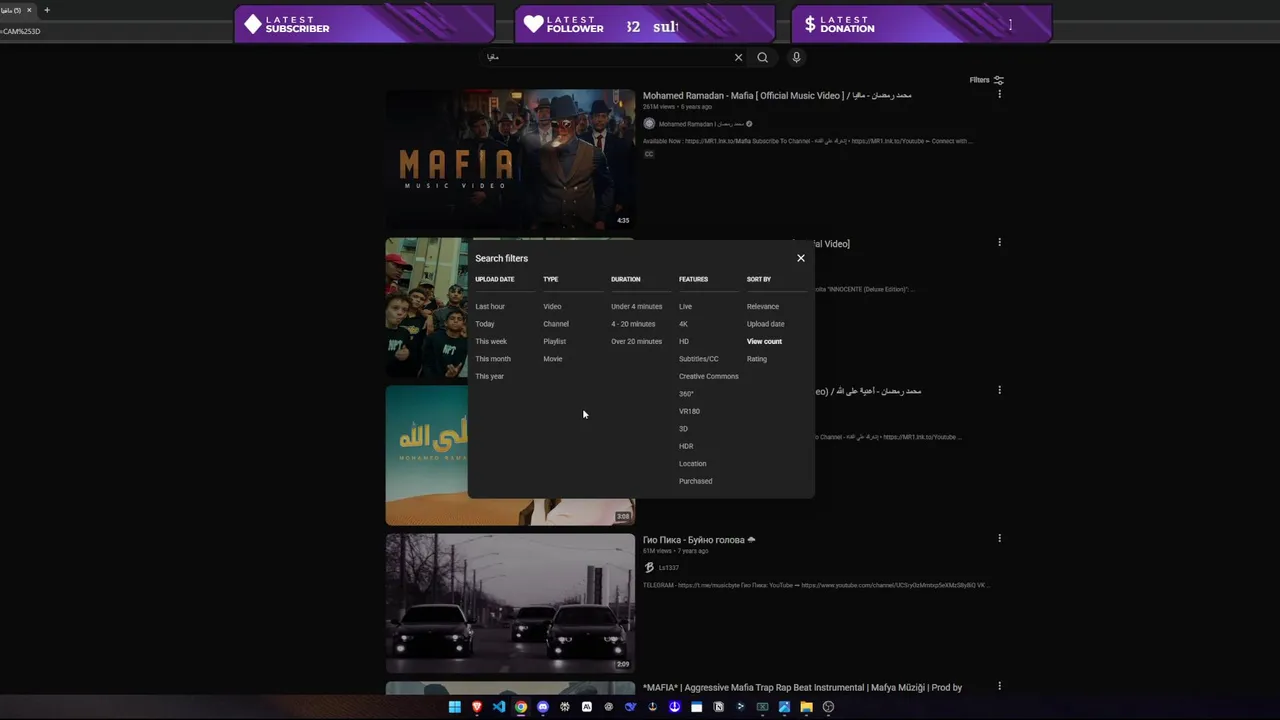Enable VR180 feature filter

(689, 411)
